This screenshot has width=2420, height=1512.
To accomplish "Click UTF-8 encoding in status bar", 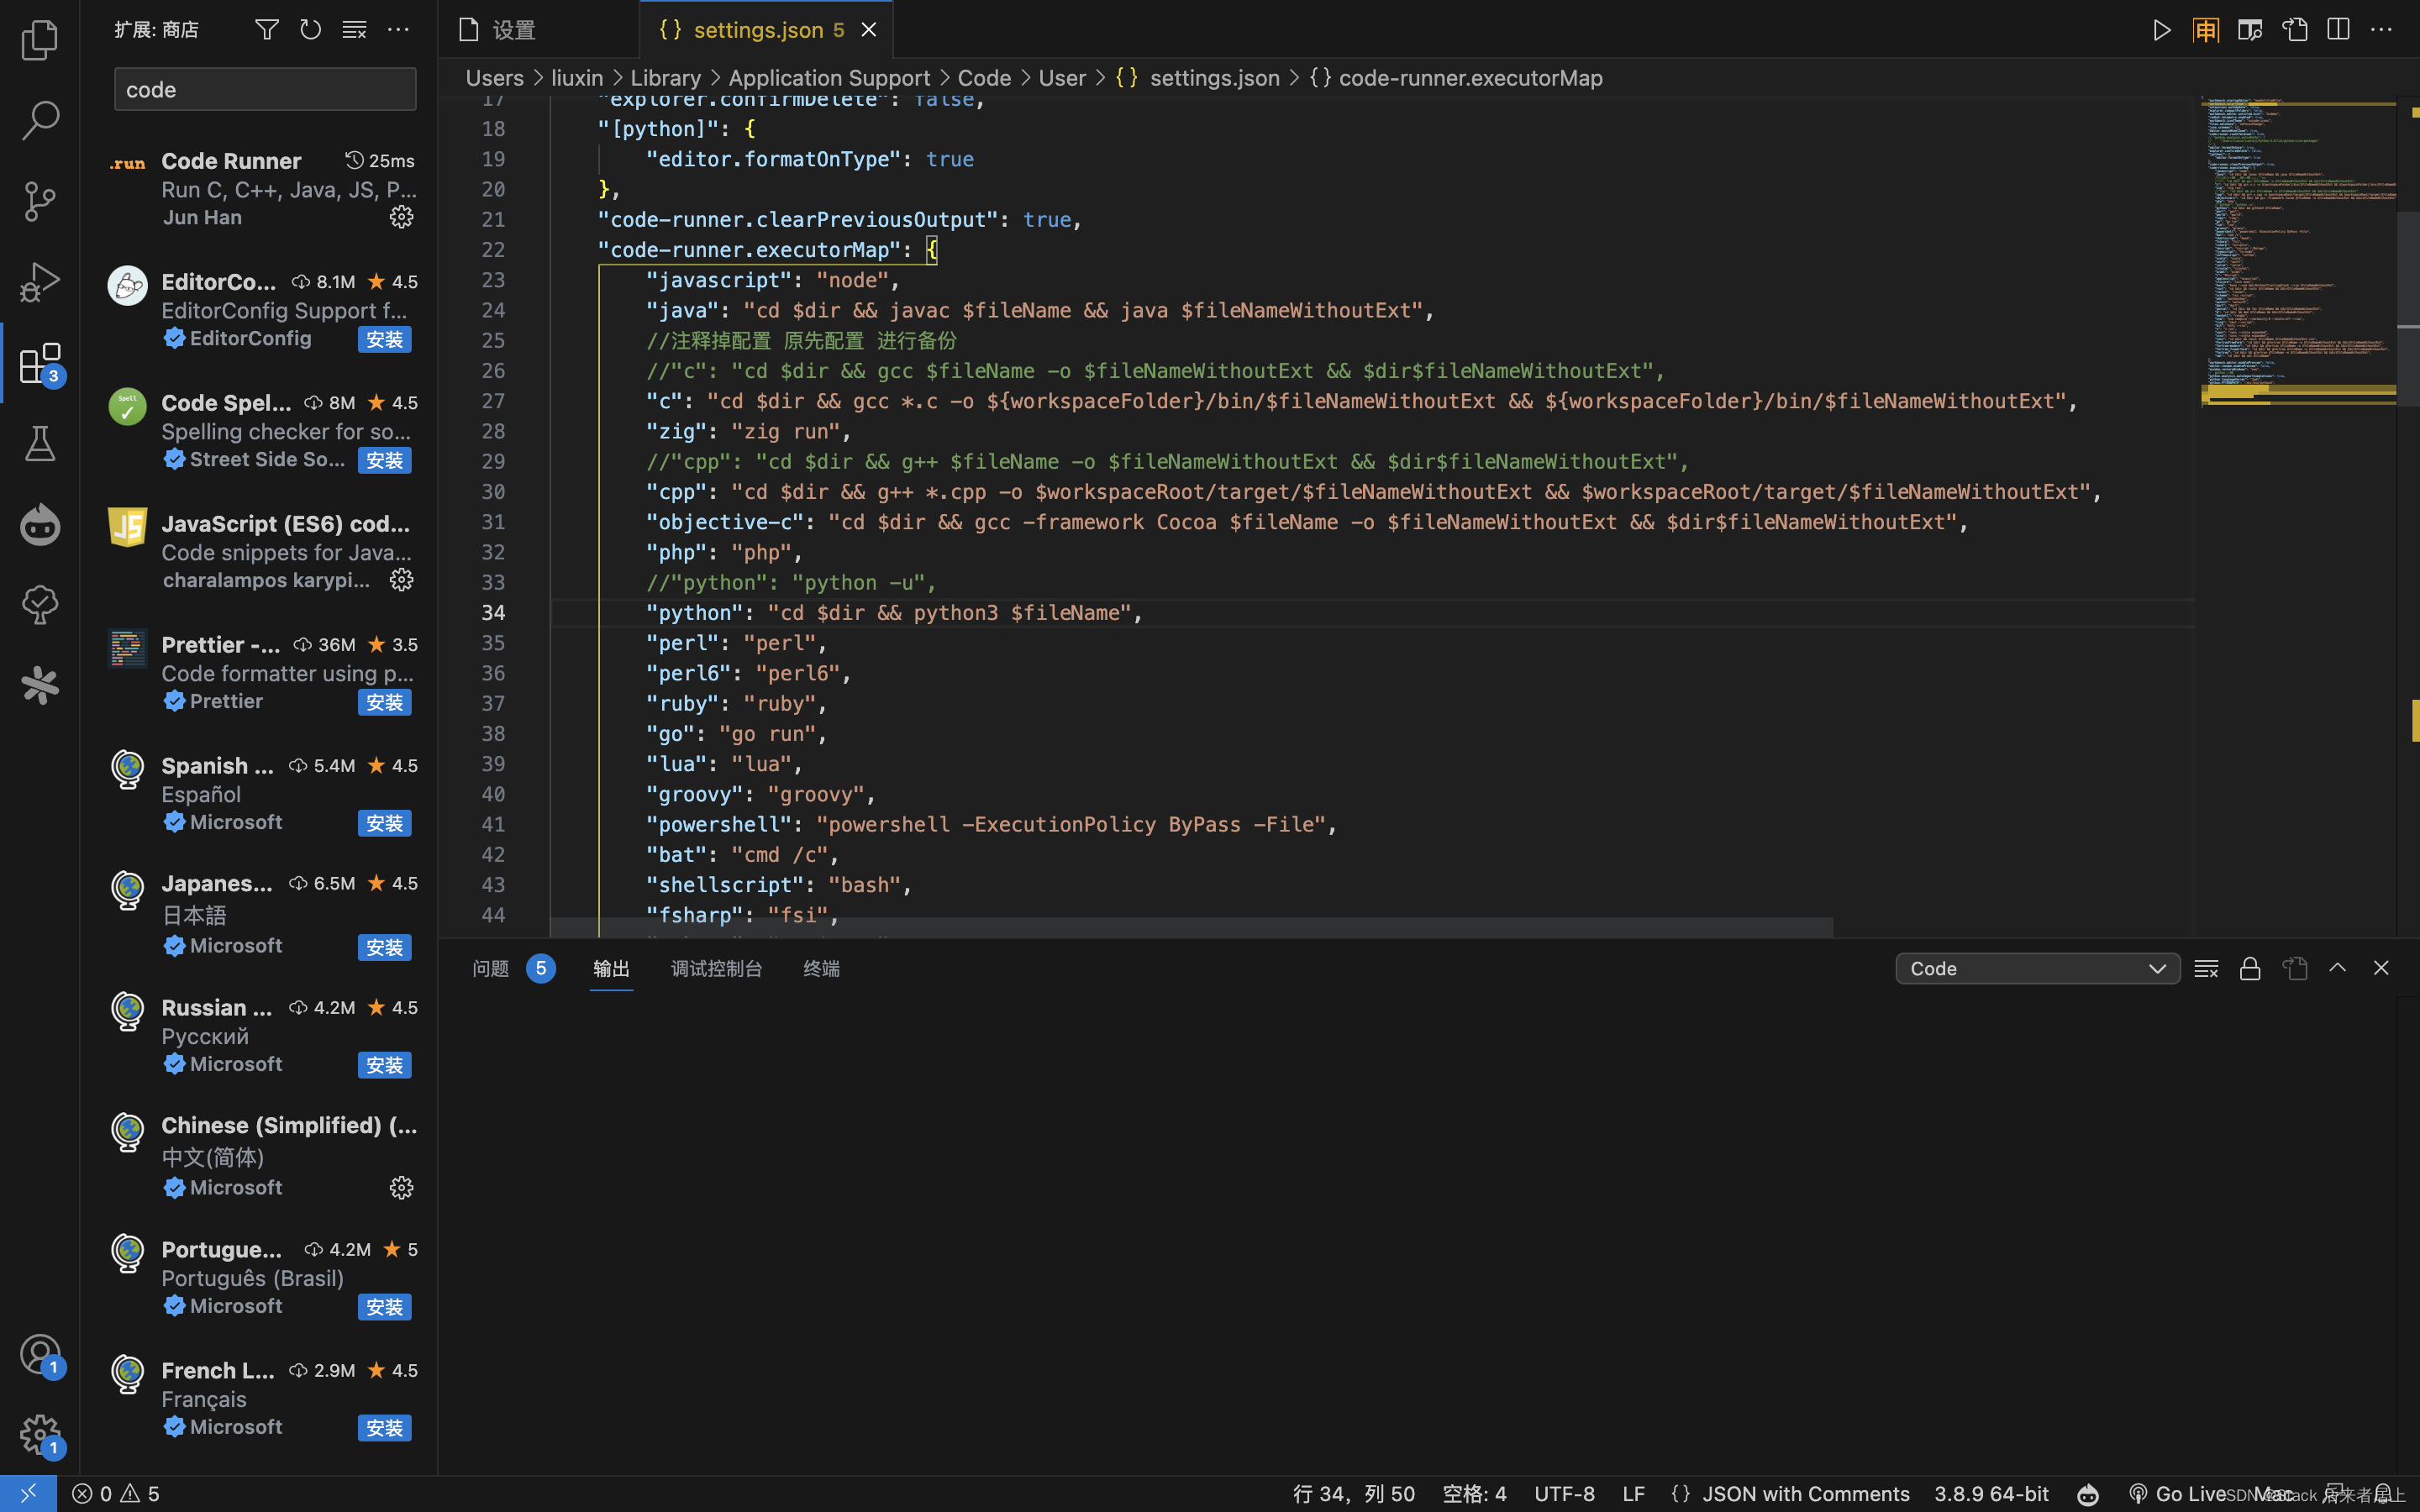I will (x=1564, y=1493).
